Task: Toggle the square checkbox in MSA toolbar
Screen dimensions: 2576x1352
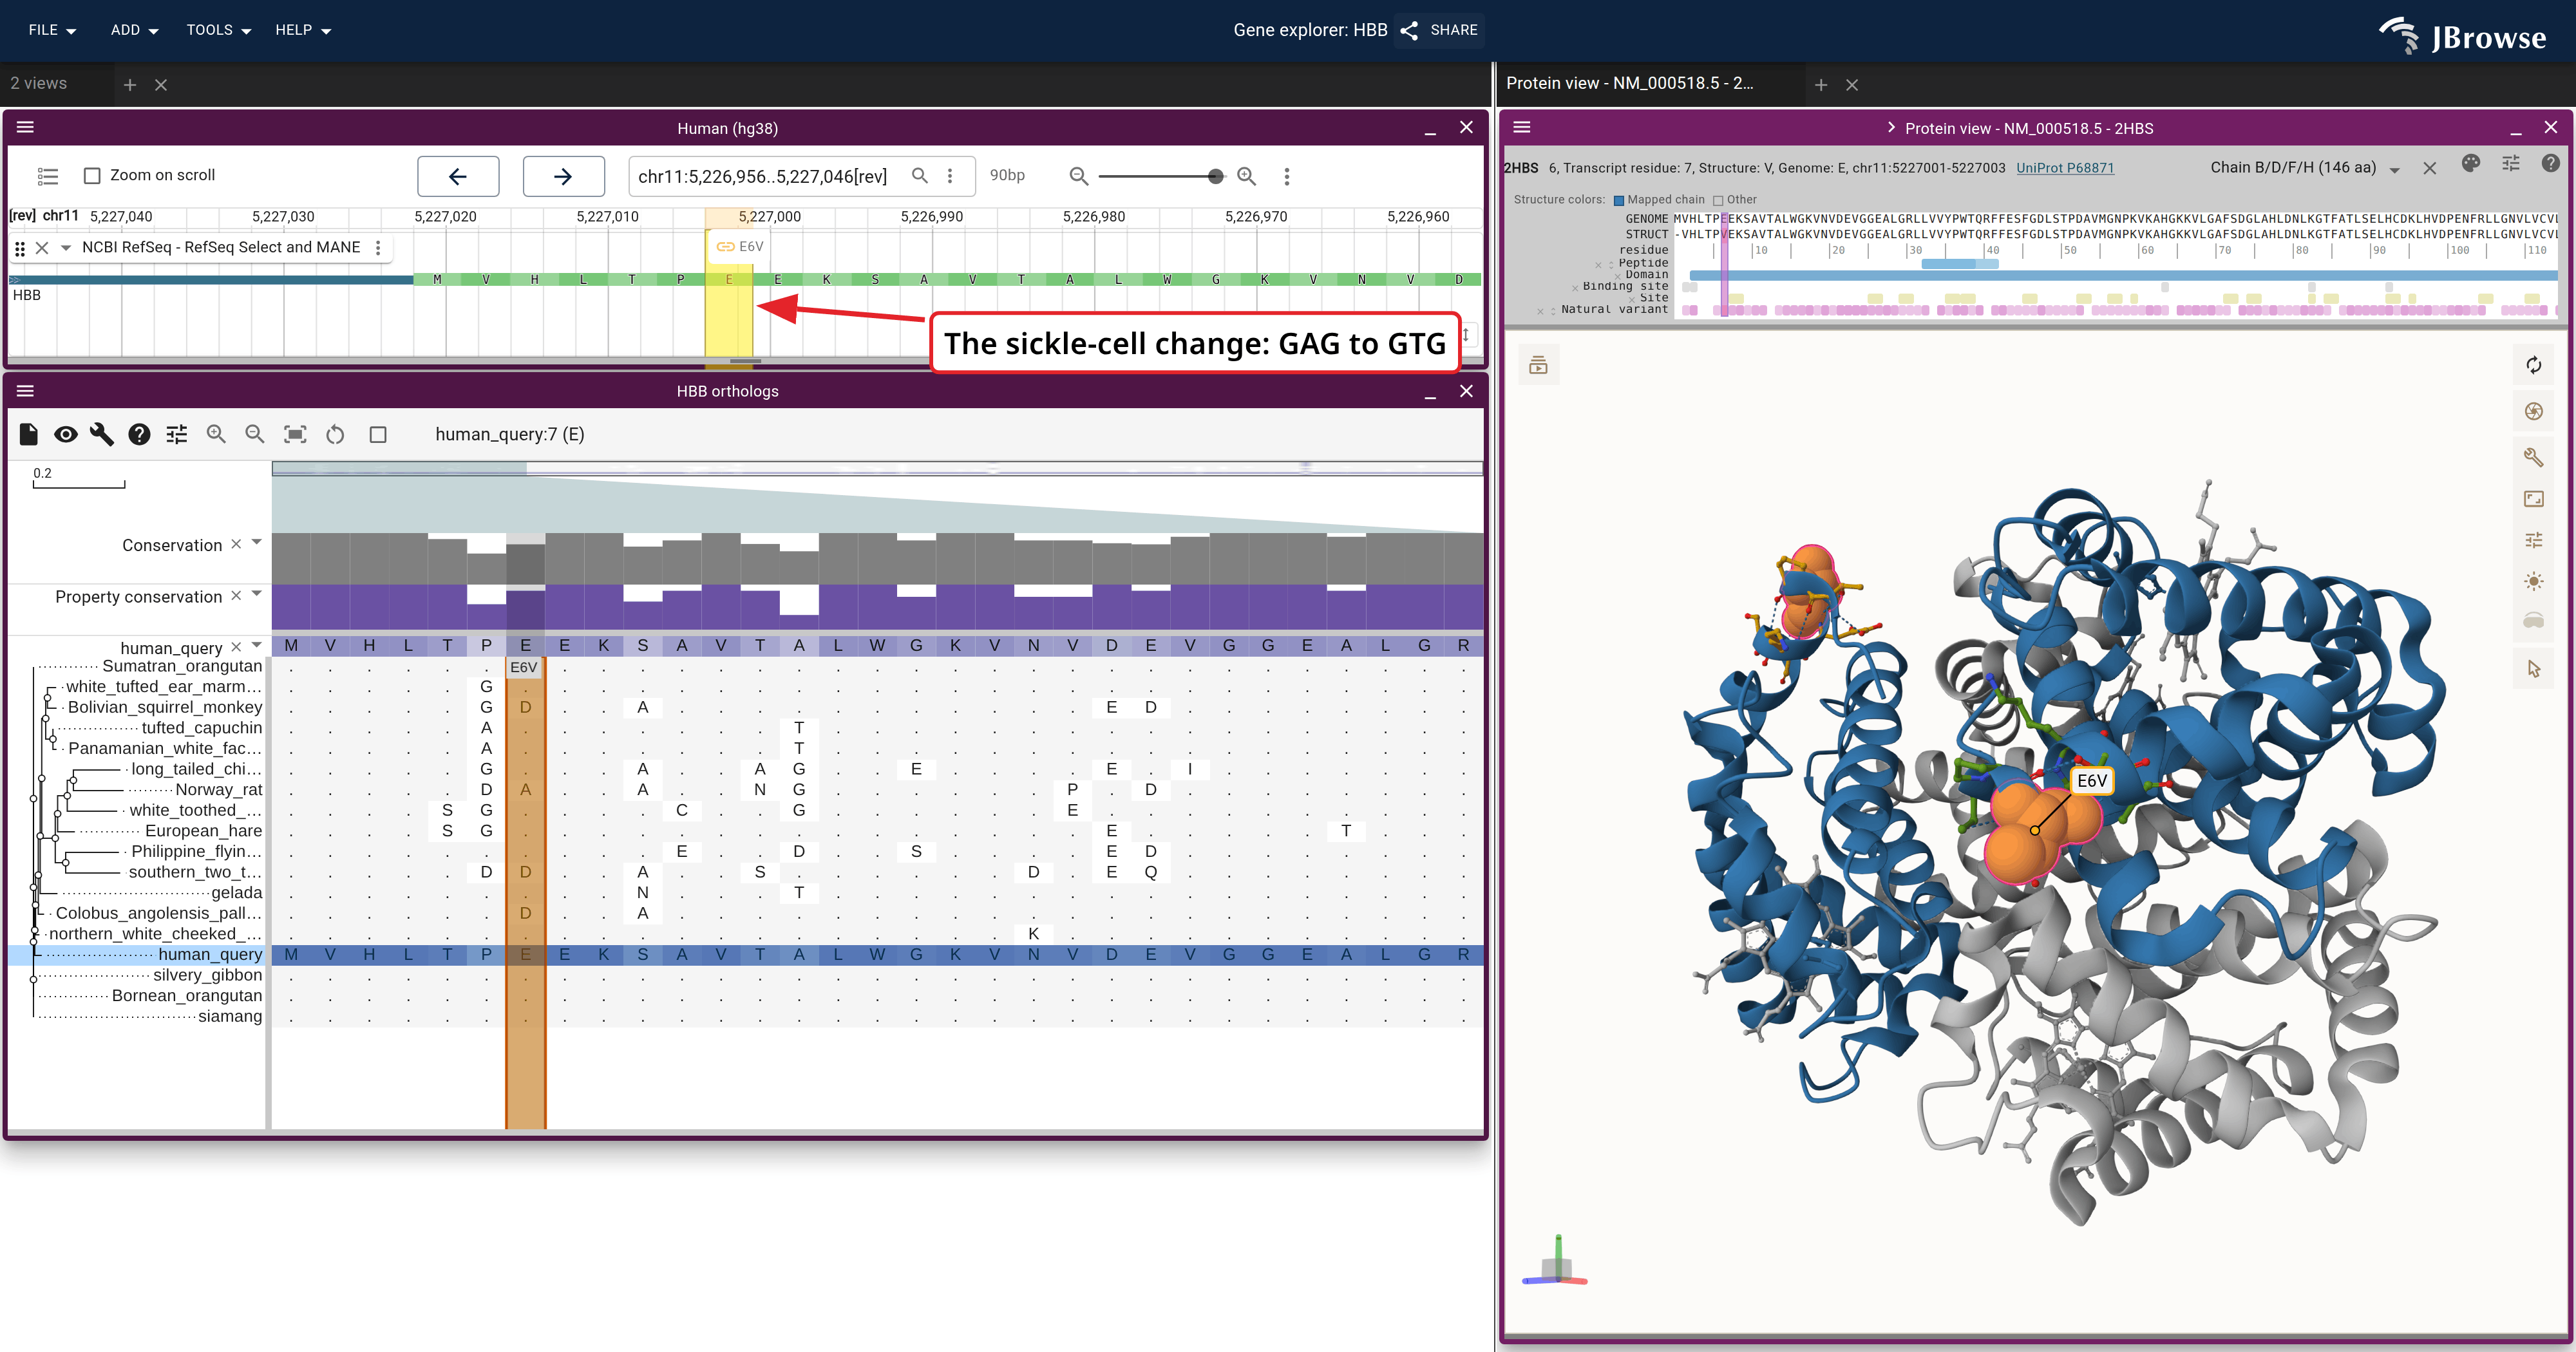Action: click(x=378, y=434)
